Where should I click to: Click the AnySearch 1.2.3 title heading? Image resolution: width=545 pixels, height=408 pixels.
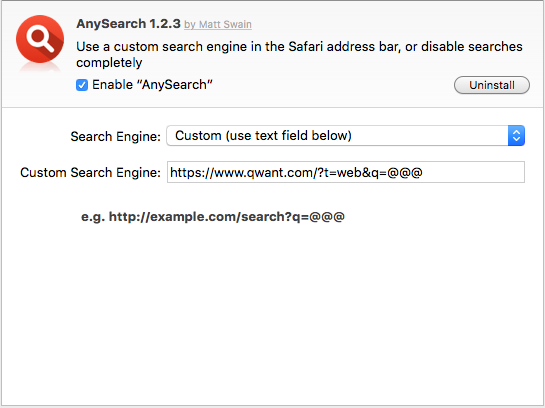(129, 24)
